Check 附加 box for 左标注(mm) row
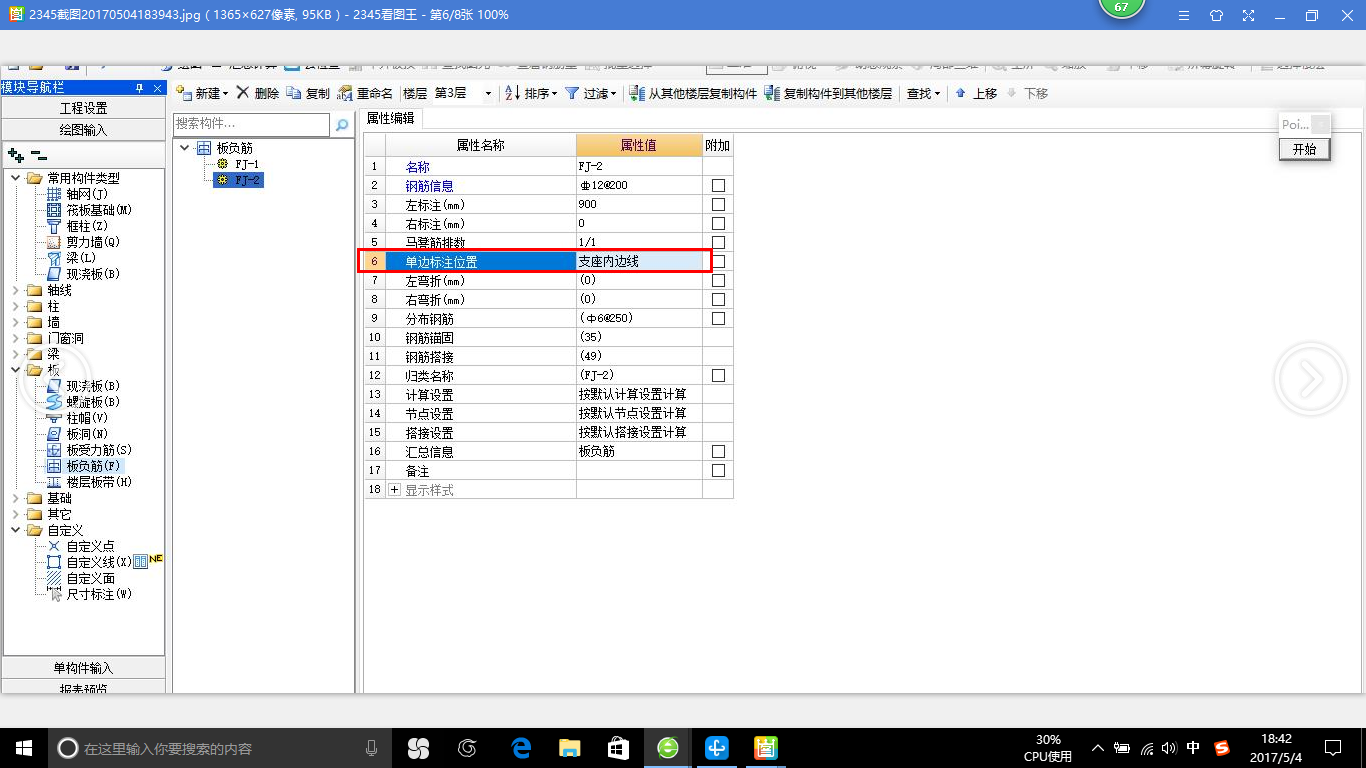This screenshot has height=768, width=1366. 718,205
